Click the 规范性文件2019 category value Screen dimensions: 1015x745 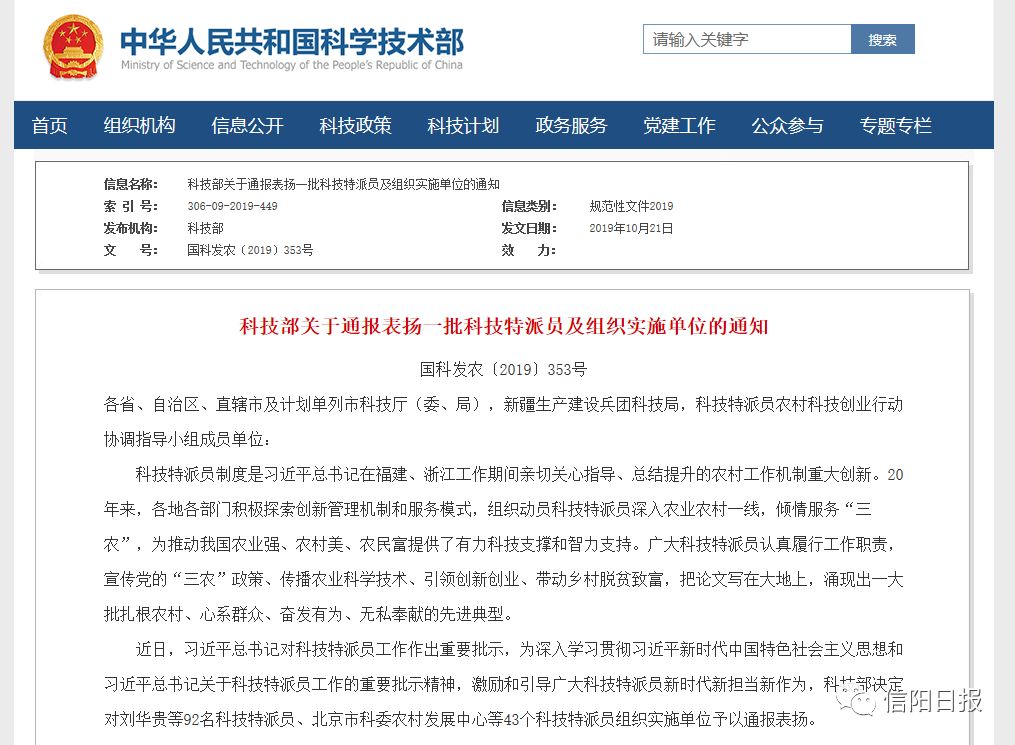(631, 206)
